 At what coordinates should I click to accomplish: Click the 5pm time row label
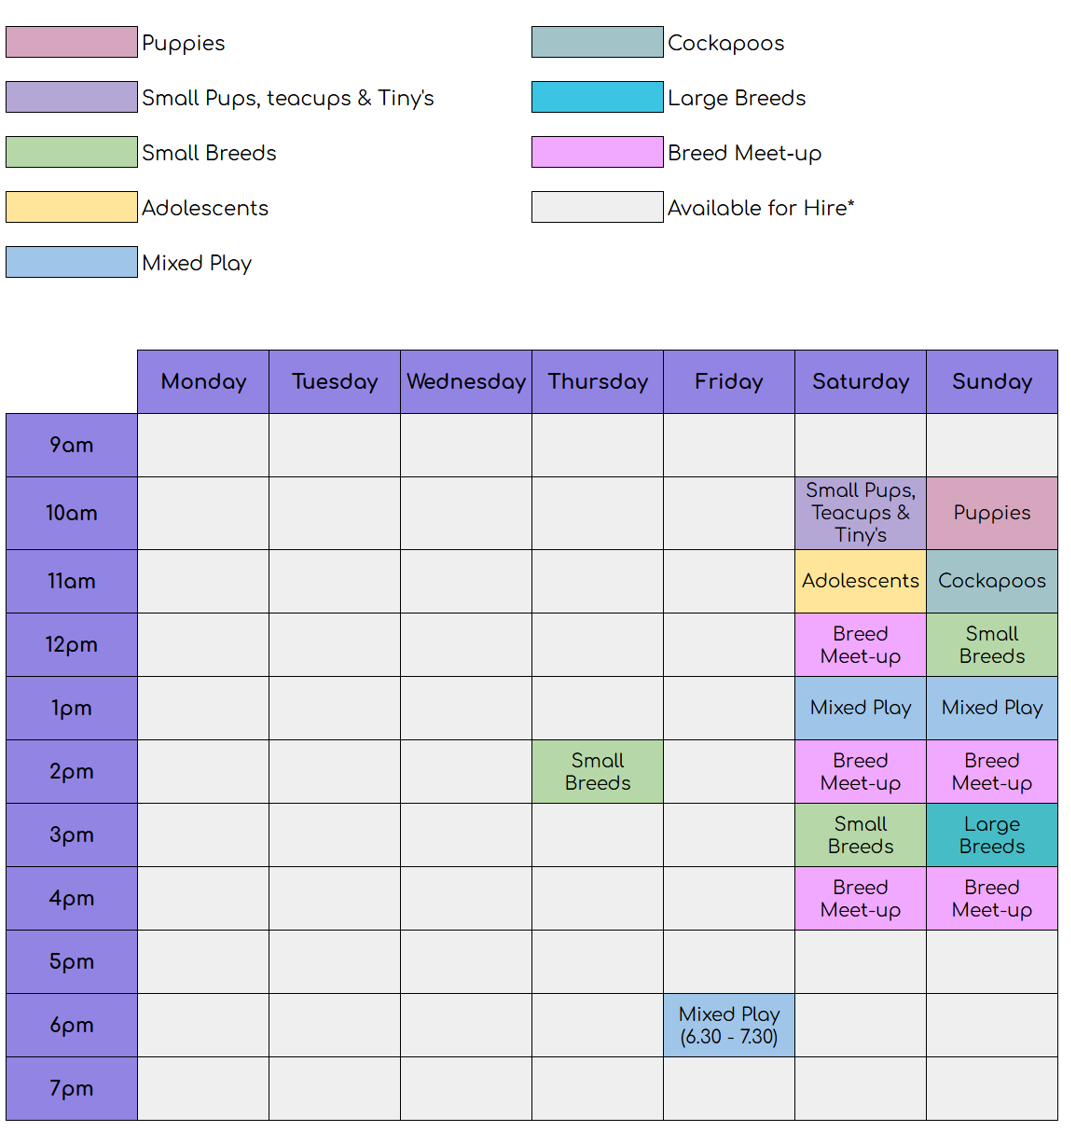point(71,962)
